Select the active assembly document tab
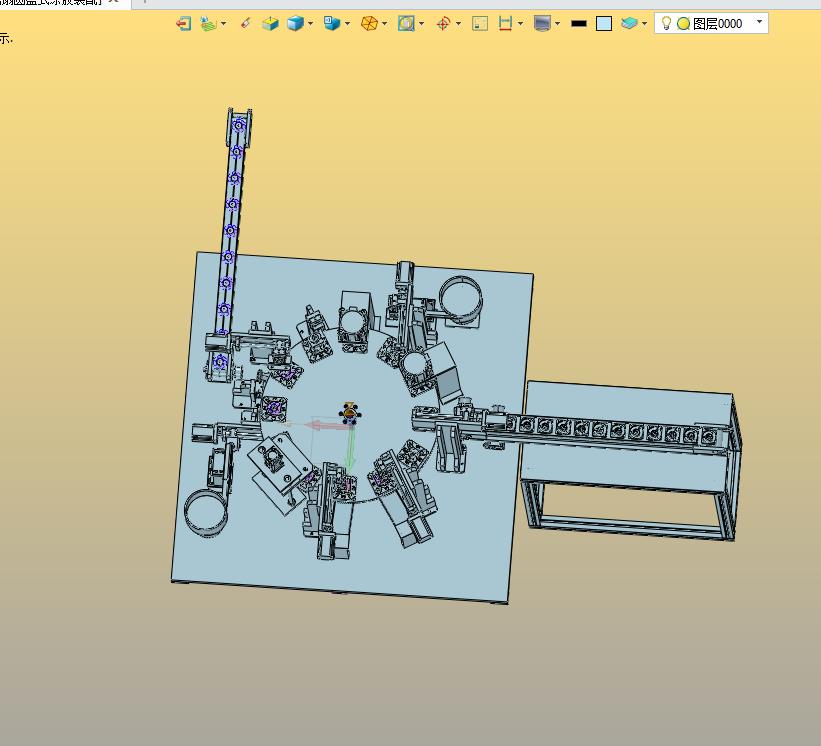821x746 pixels. tap(52, 3)
